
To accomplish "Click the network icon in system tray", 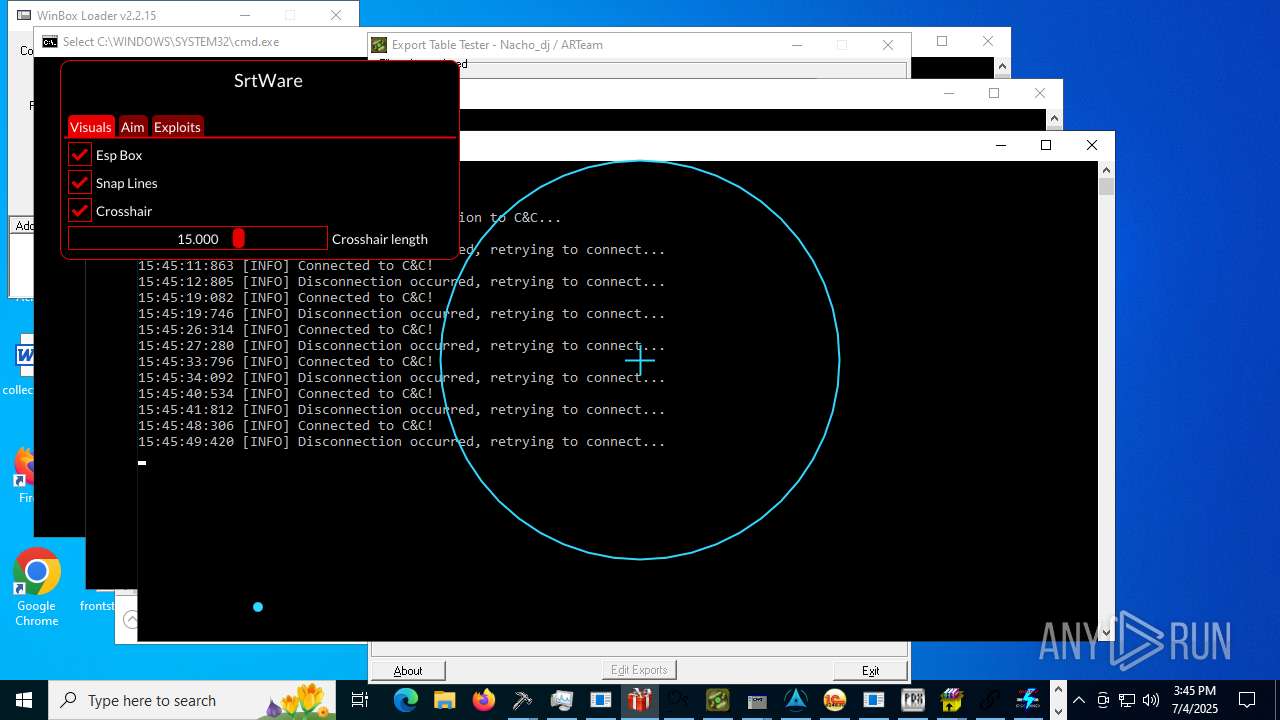I will pyautogui.click(x=1127, y=700).
